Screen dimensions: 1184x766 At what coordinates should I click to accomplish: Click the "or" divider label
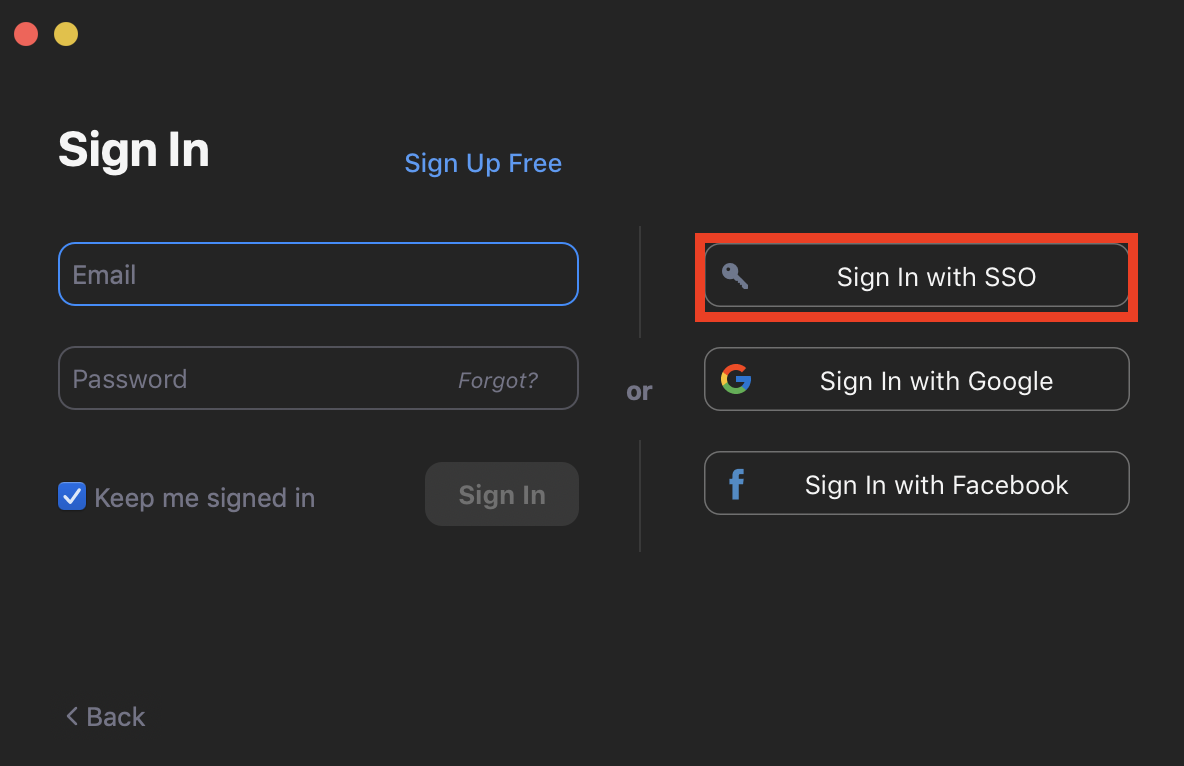[639, 391]
